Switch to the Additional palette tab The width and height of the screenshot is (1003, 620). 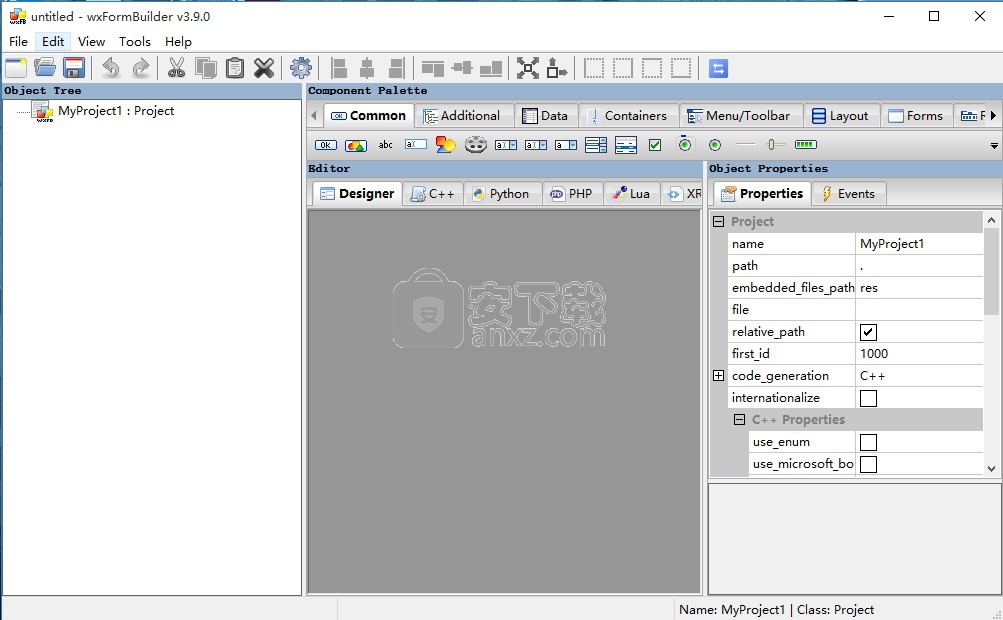463,116
